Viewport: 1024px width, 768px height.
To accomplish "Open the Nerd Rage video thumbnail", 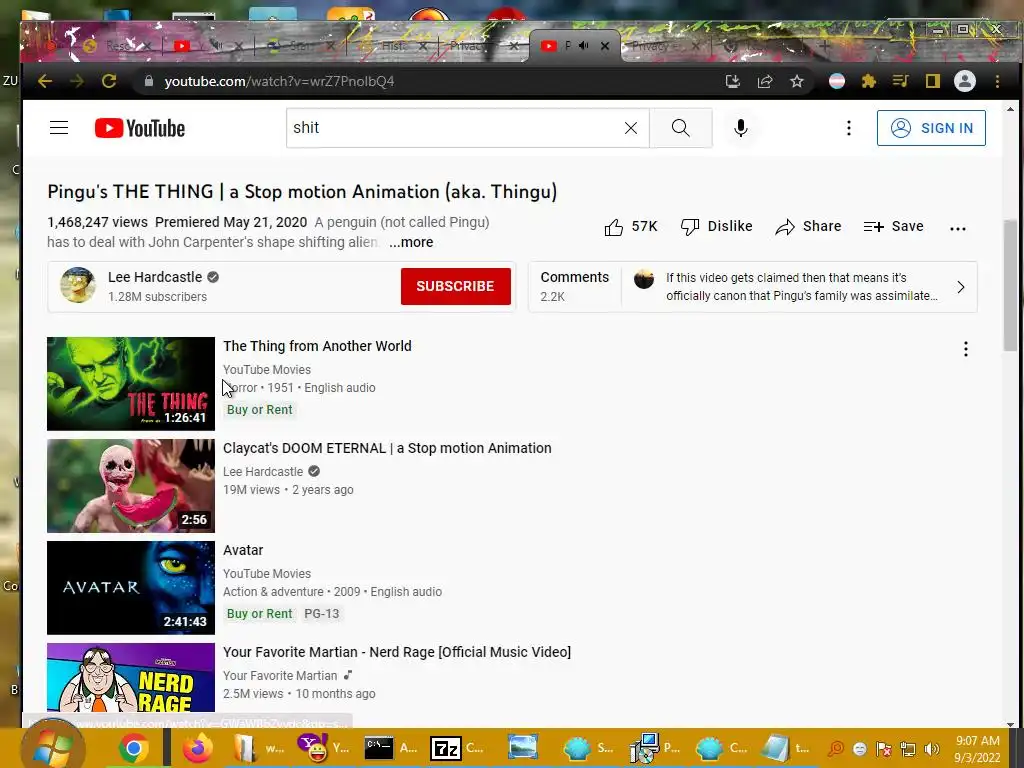I will [x=131, y=677].
